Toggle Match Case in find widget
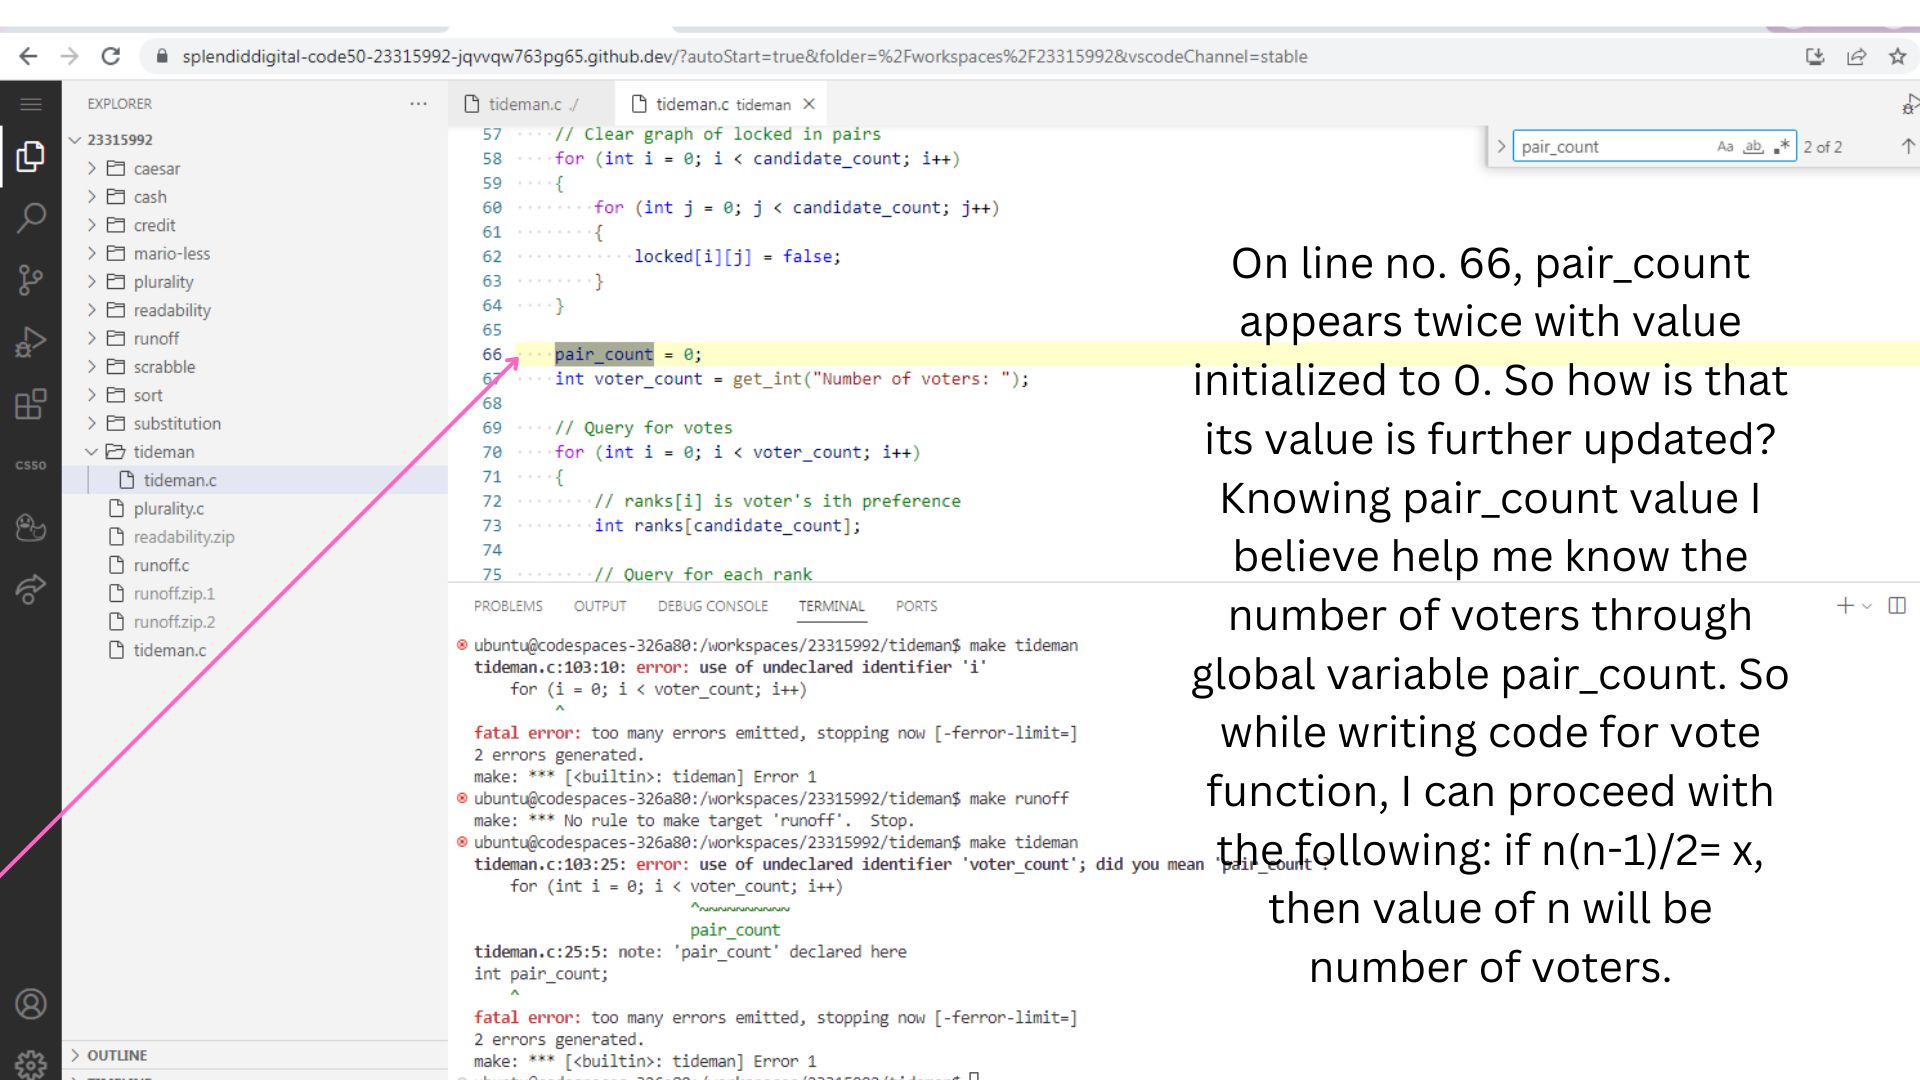The width and height of the screenshot is (1920, 1080). 1725,146
